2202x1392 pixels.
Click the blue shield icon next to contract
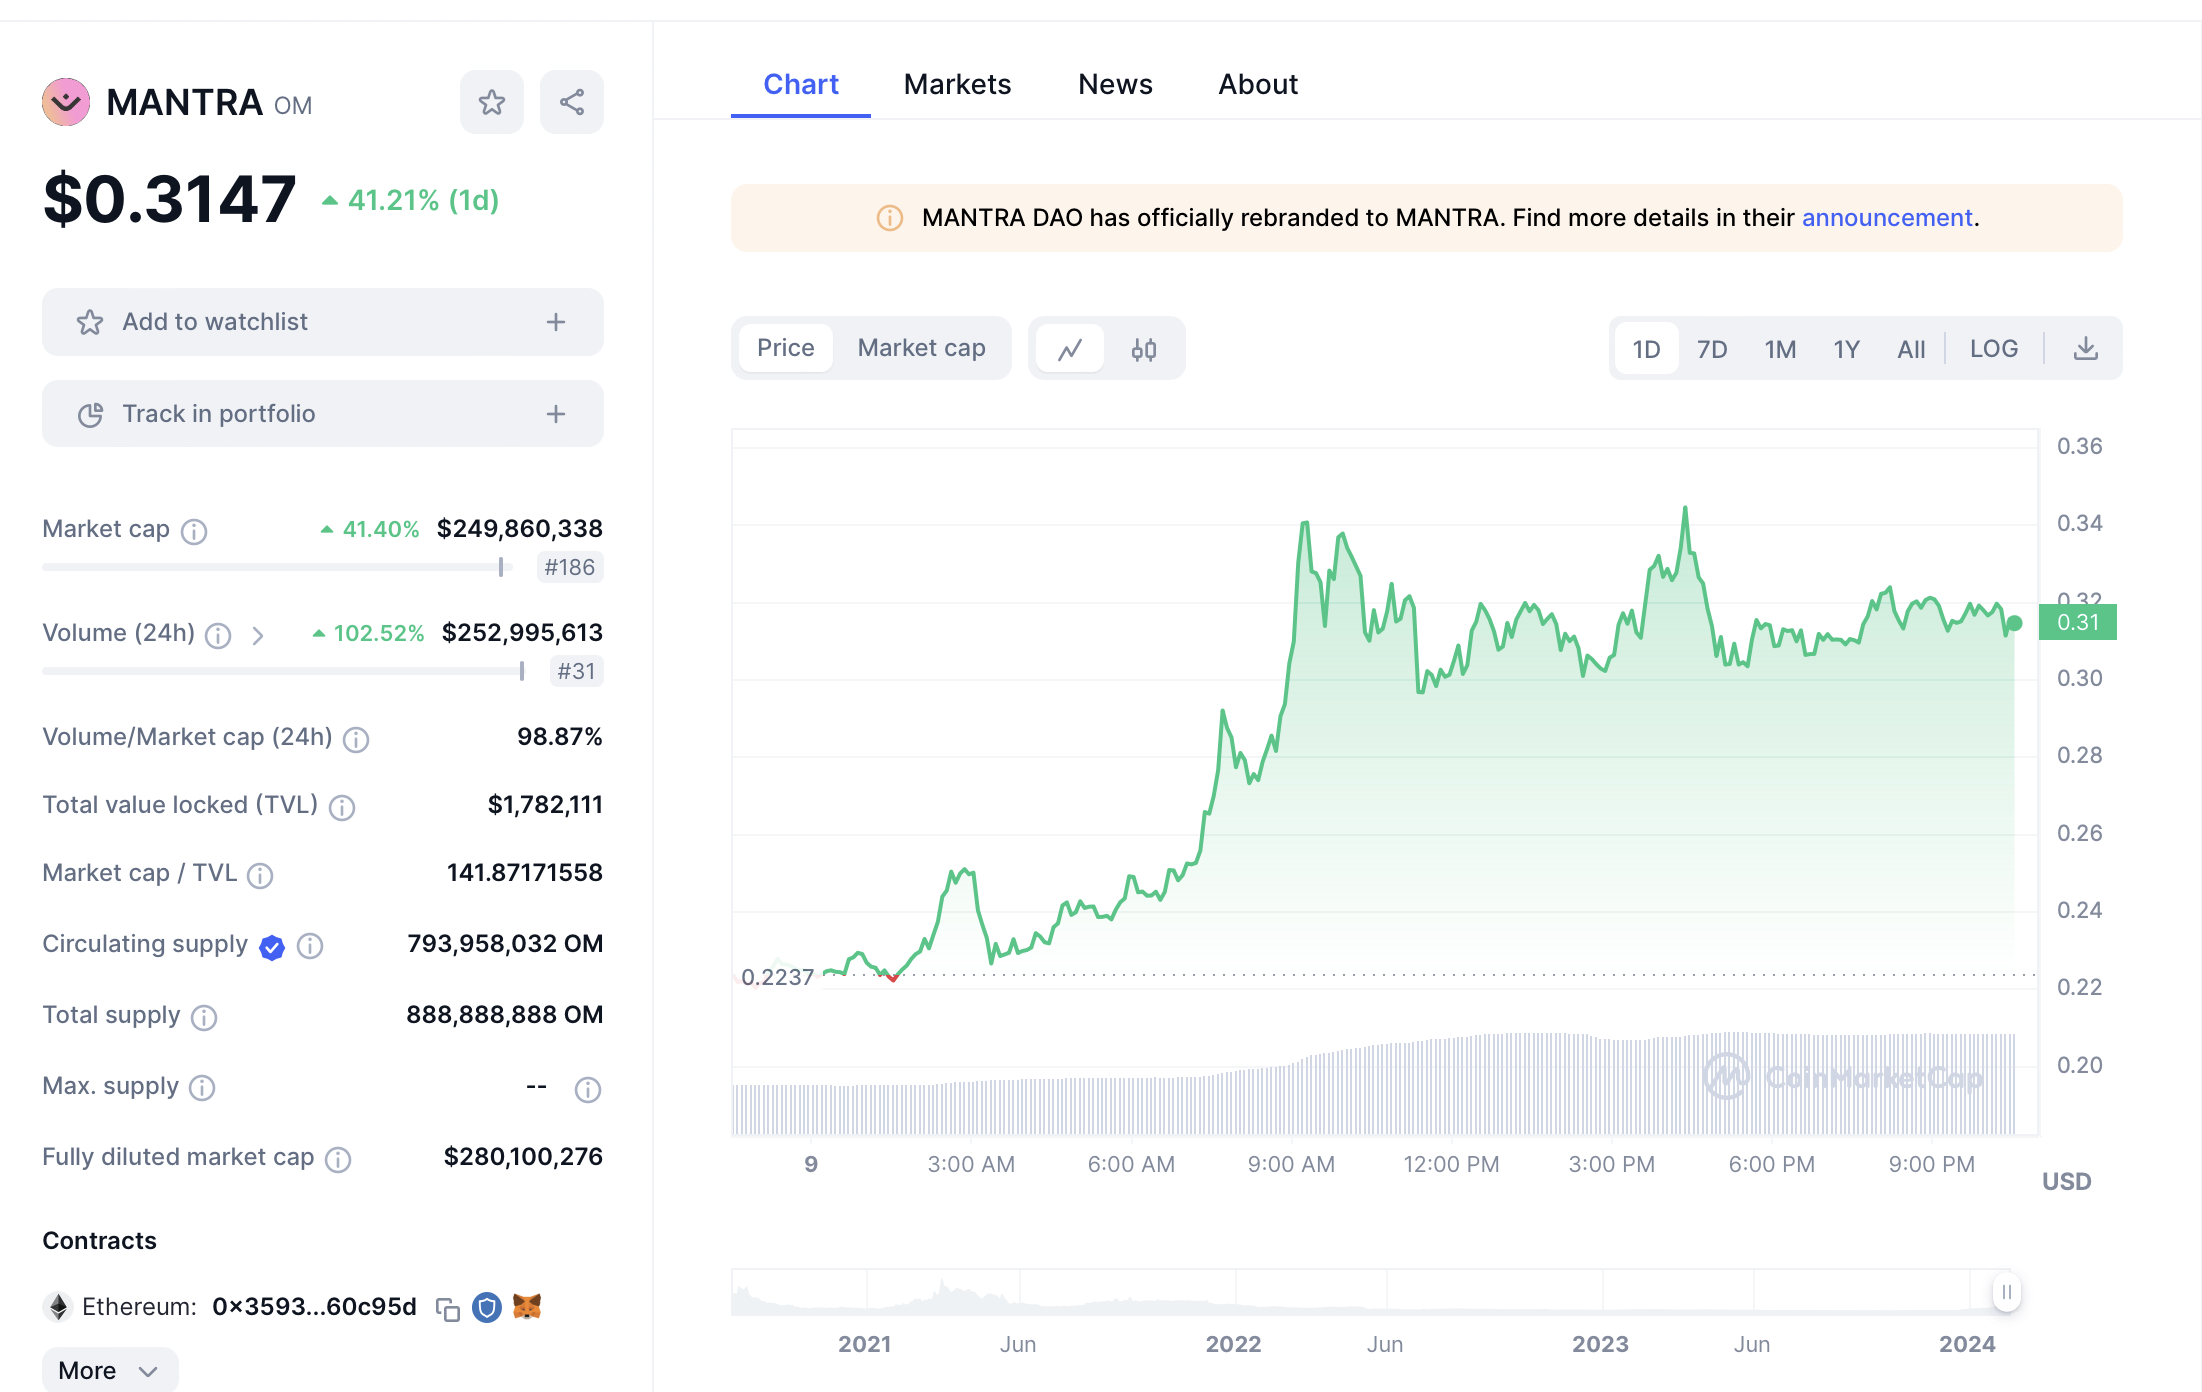pos(487,1307)
